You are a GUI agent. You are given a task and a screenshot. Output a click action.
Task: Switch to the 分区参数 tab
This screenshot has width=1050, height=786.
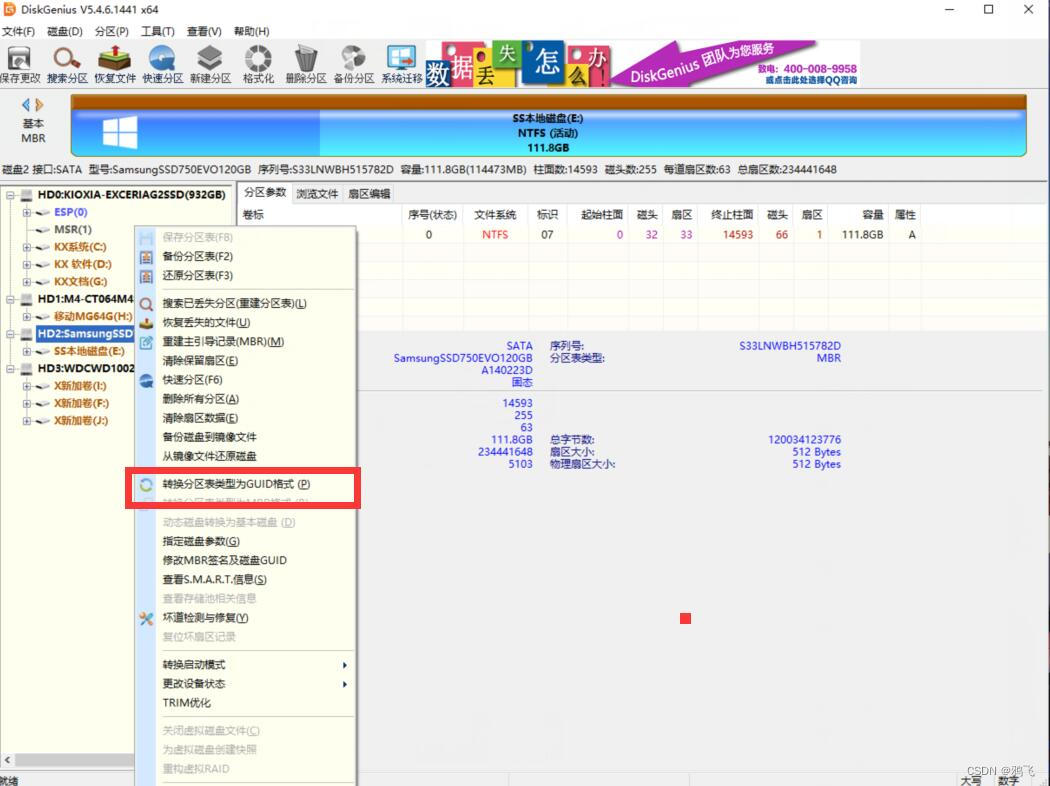point(265,193)
